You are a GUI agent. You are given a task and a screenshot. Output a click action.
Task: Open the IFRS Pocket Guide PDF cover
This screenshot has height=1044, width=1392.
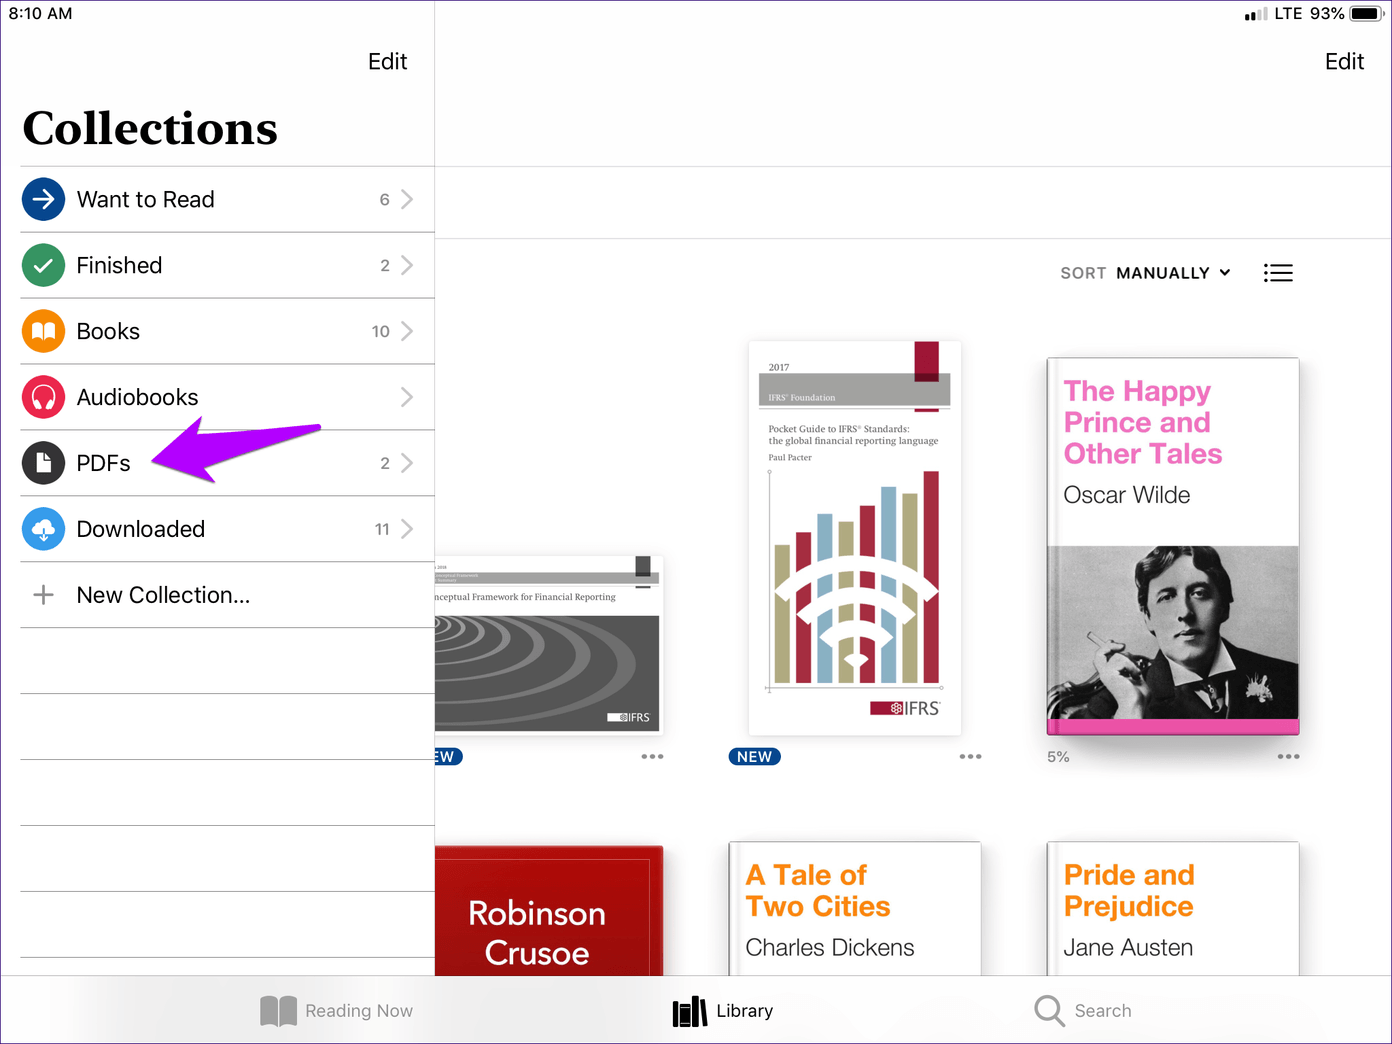pyautogui.click(x=854, y=538)
